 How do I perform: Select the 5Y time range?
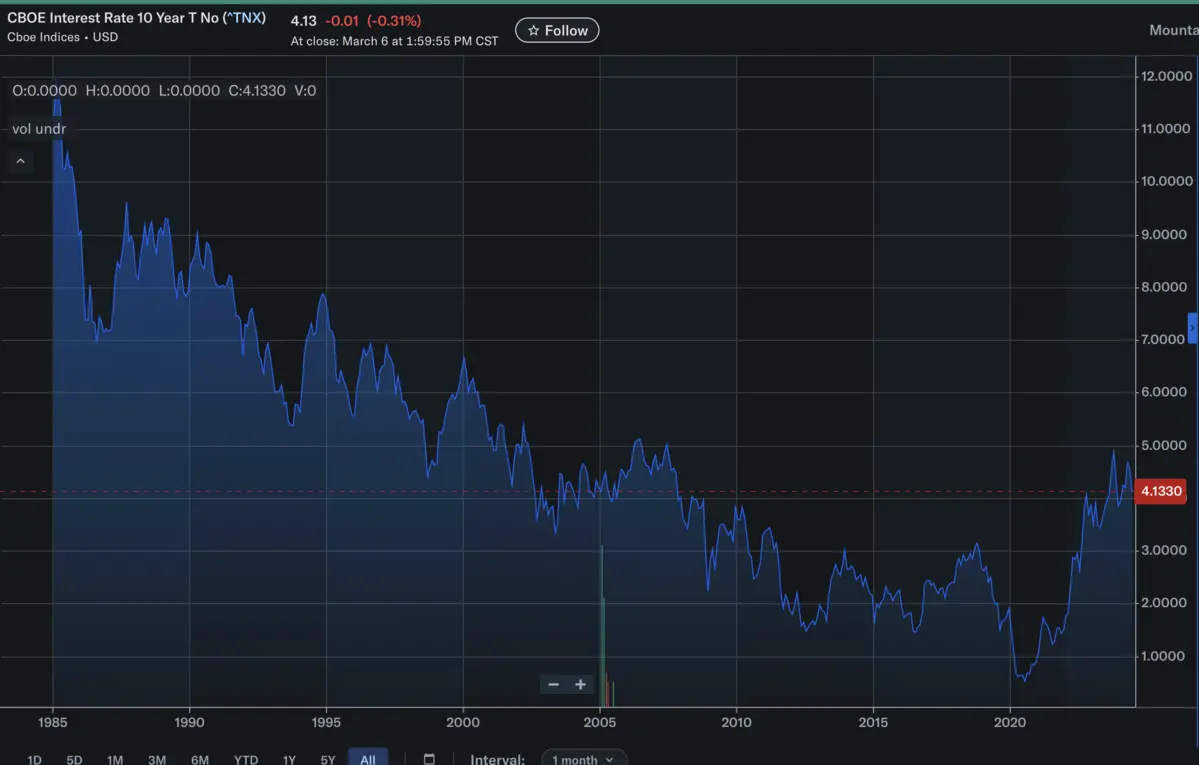(x=328, y=759)
